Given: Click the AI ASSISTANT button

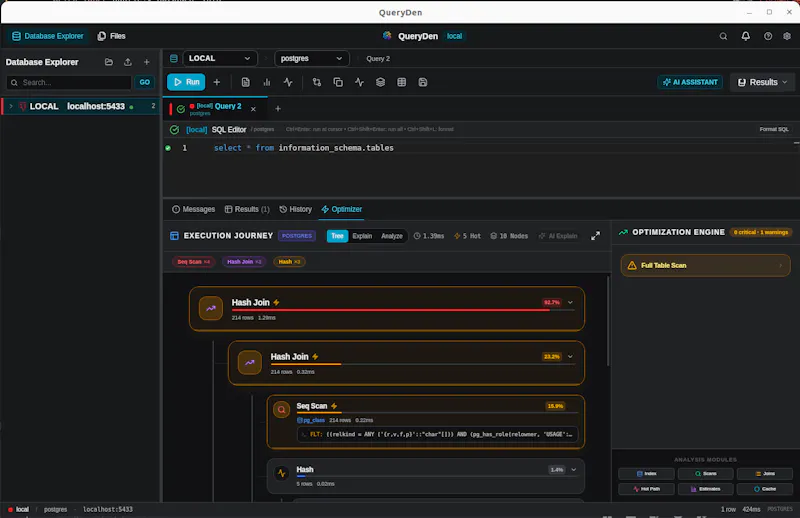Looking at the screenshot, I should (x=690, y=82).
